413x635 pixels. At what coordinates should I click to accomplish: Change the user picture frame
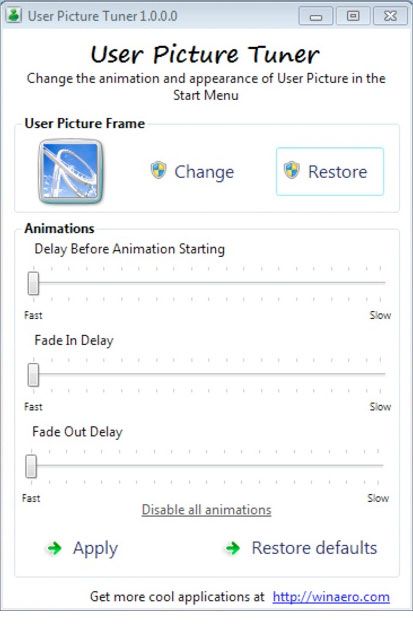[192, 171]
